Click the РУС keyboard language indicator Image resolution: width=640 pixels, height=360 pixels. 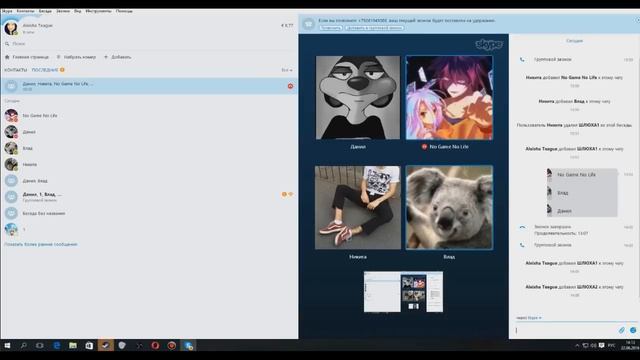pos(611,345)
